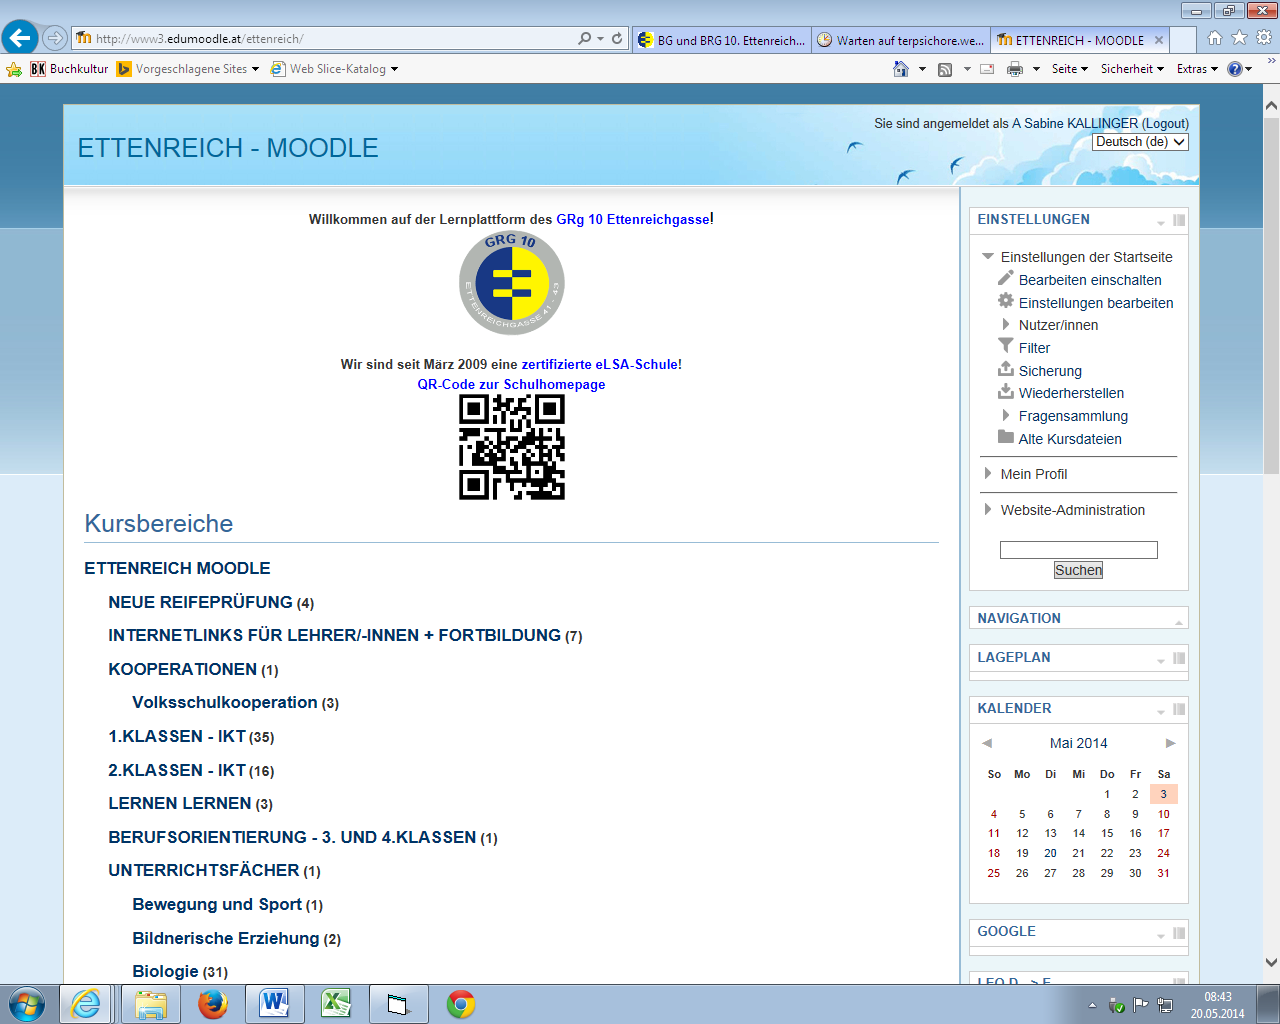Expand the Navigation block

pos(1179,621)
